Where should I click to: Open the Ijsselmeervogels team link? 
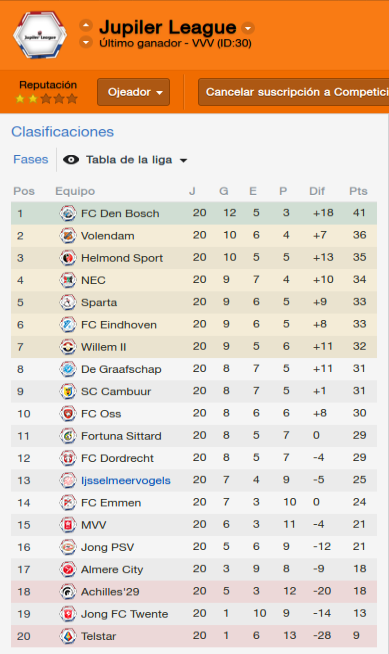coord(125,480)
